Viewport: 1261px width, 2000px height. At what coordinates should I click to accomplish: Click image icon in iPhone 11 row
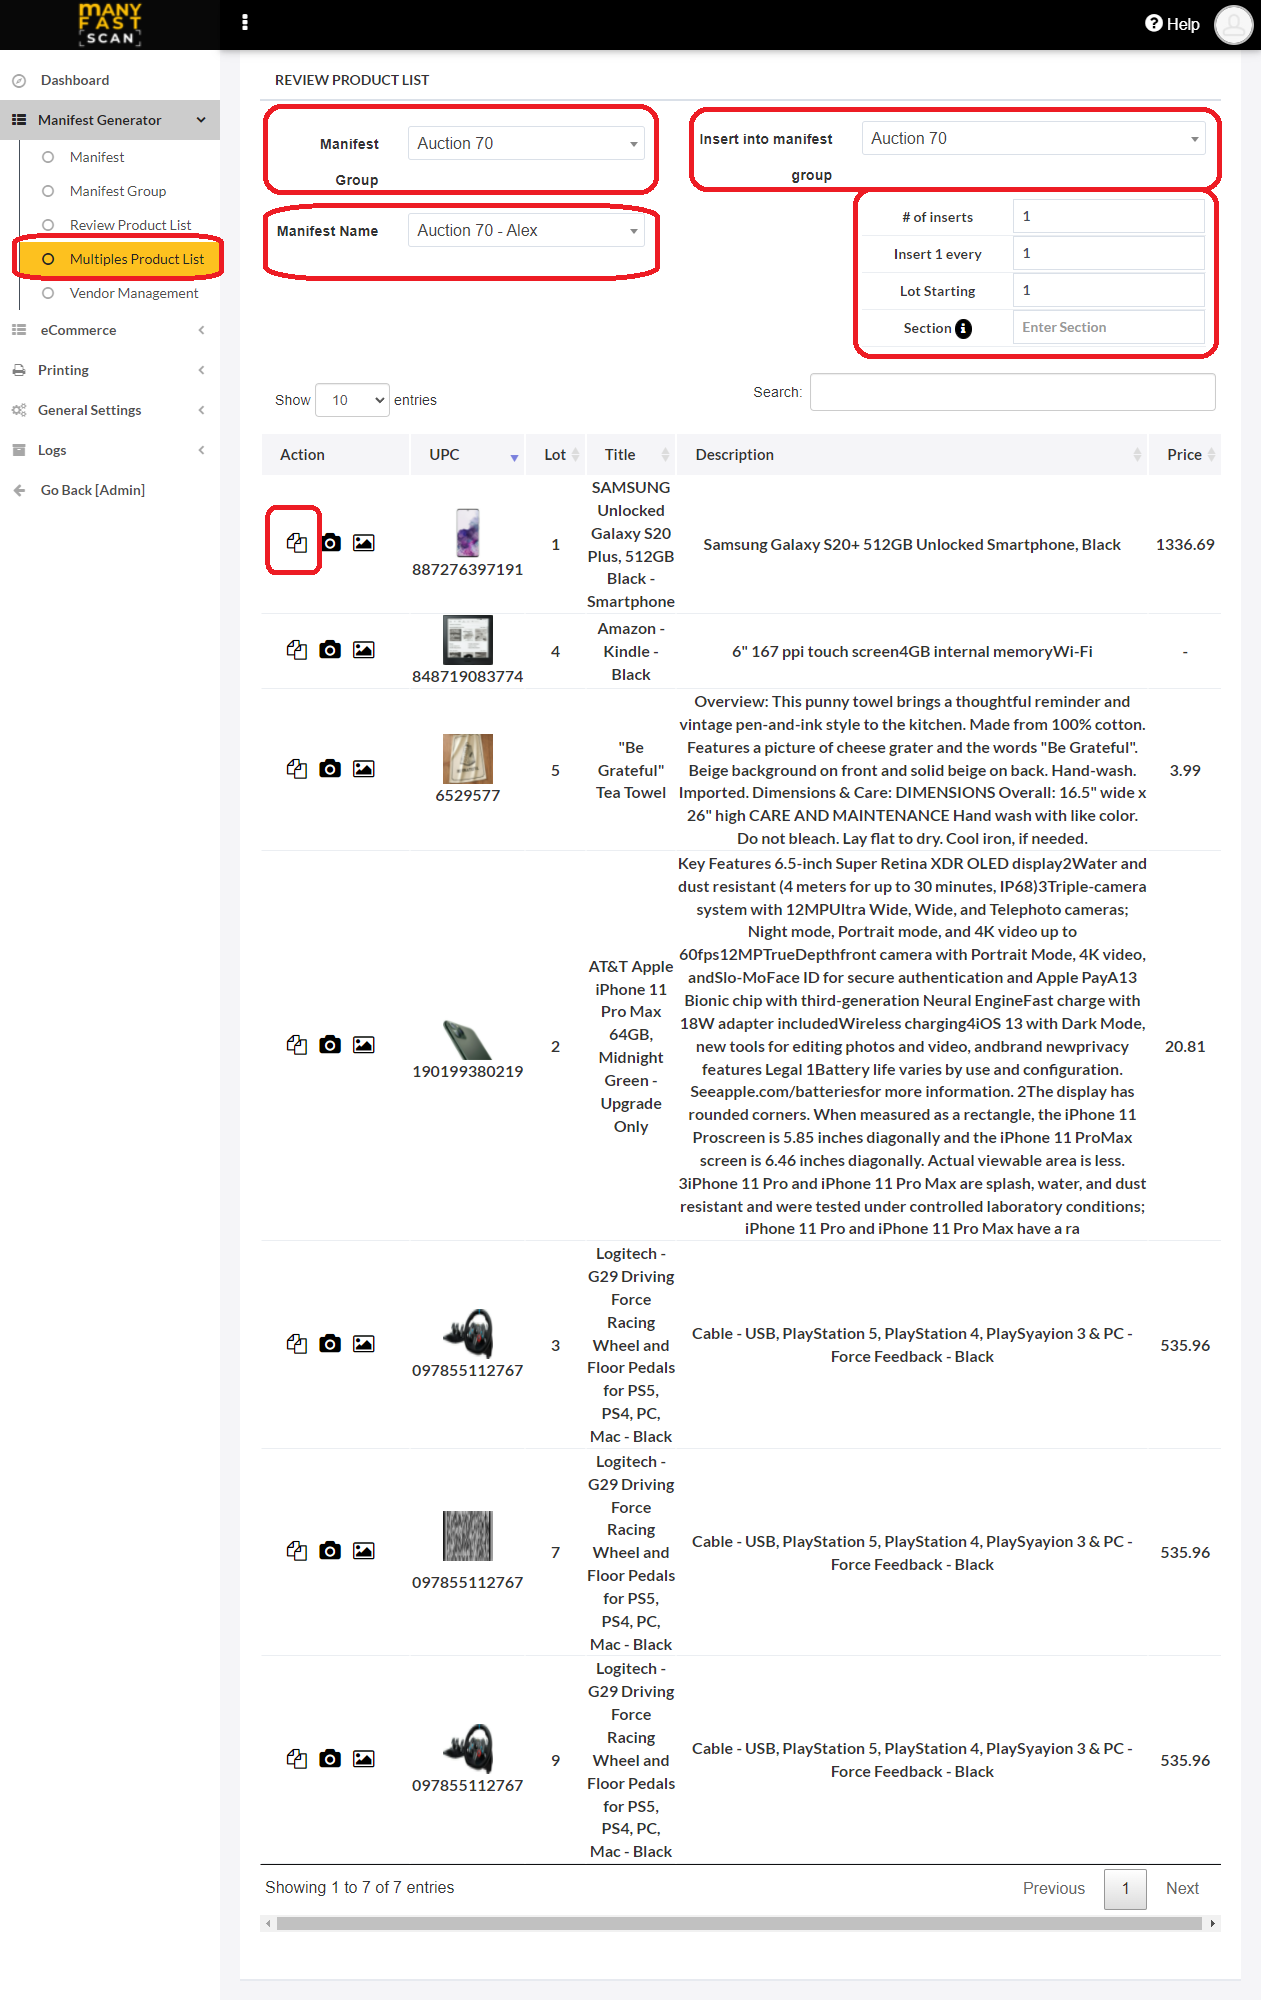364,1044
